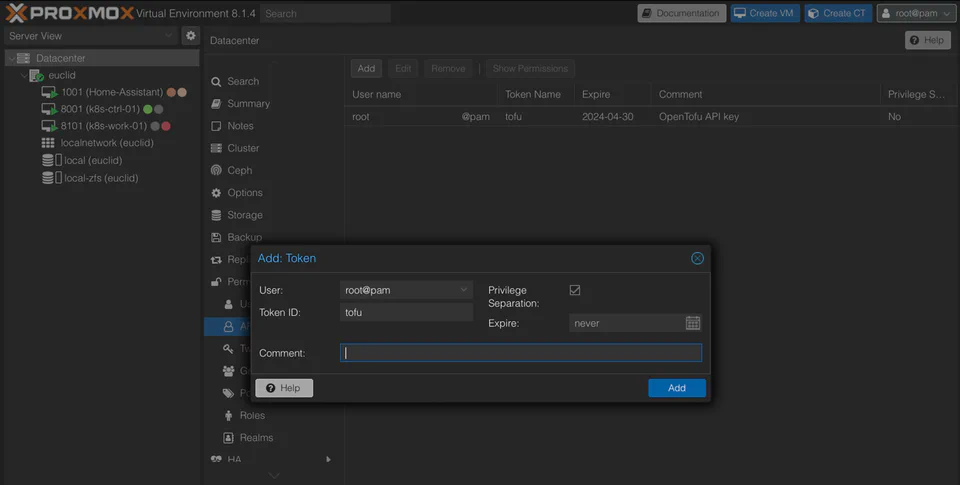Click the top-right Help button
The height and width of the screenshot is (485, 960).
(x=928, y=40)
